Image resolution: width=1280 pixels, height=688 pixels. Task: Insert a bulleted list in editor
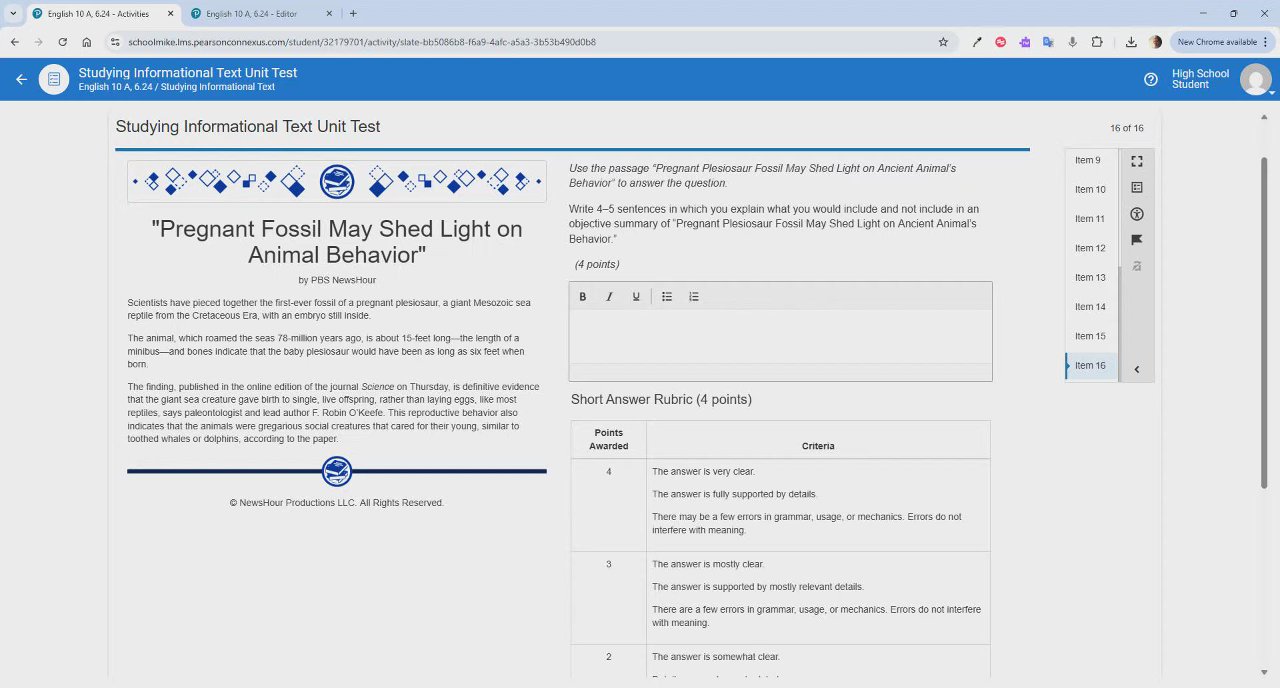[x=667, y=297]
